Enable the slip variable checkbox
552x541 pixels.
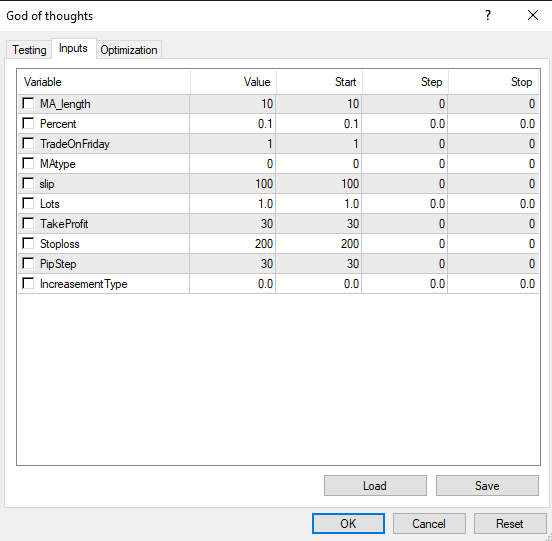(x=28, y=183)
